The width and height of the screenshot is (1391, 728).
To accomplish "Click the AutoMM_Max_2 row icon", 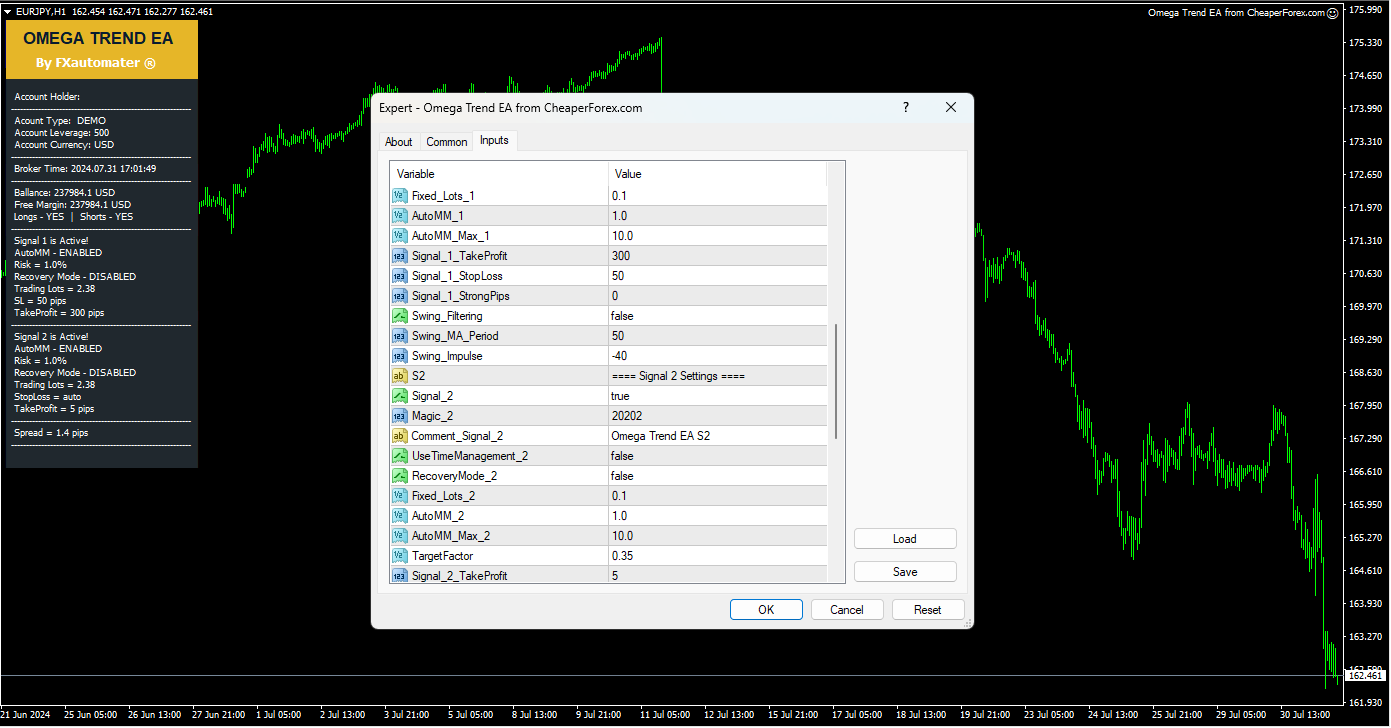I will [399, 536].
